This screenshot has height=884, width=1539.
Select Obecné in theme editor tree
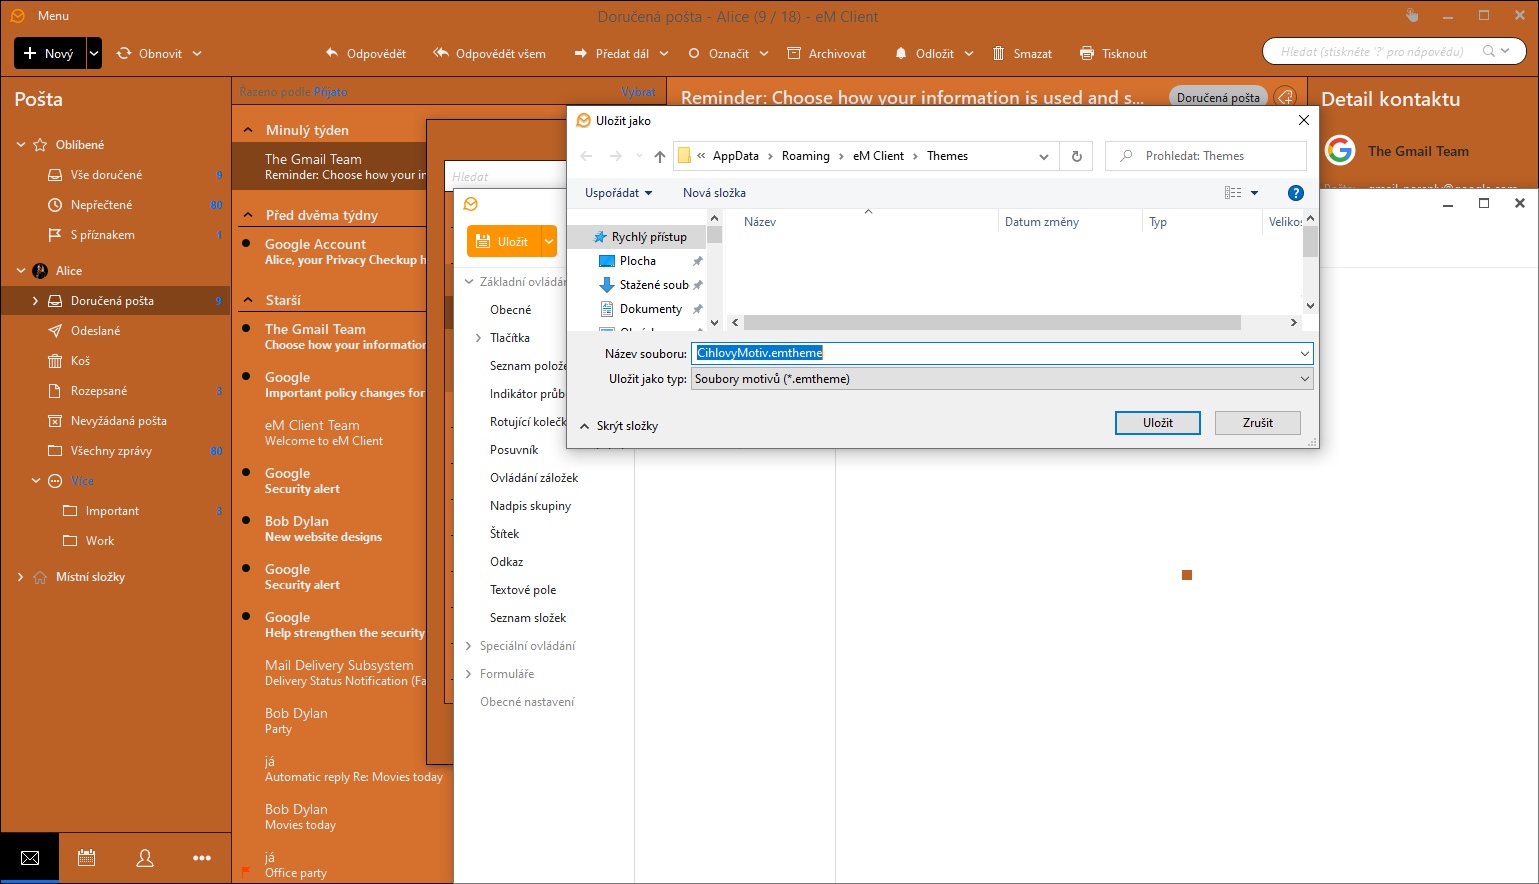pos(511,310)
